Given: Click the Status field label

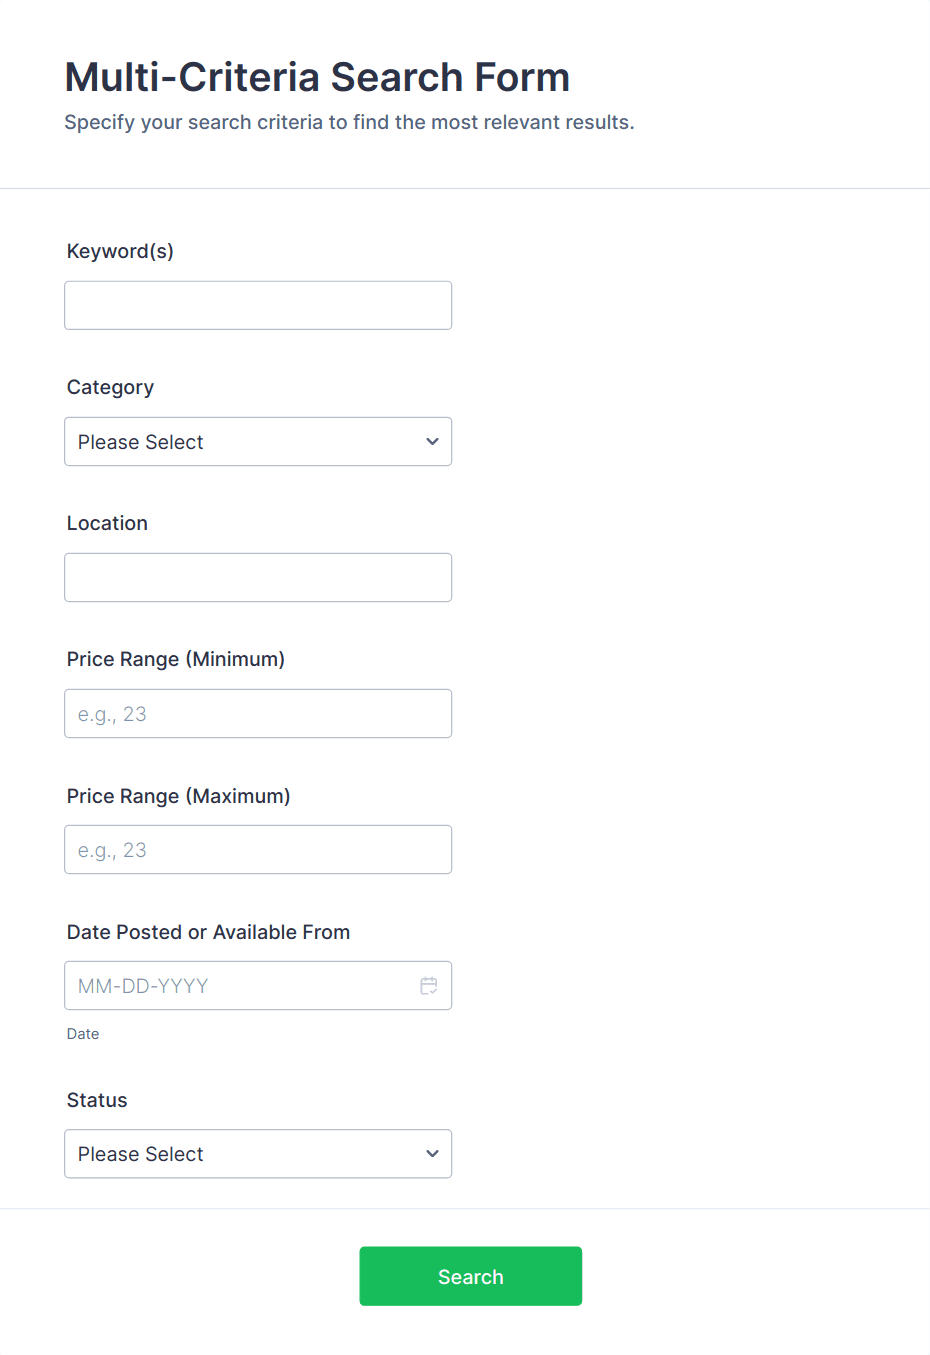Looking at the screenshot, I should pyautogui.click(x=97, y=1100).
